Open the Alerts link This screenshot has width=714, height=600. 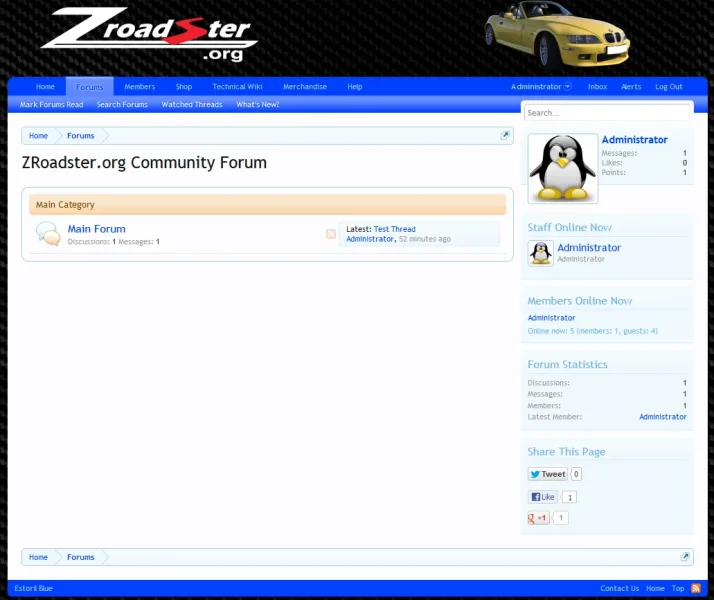pos(631,86)
